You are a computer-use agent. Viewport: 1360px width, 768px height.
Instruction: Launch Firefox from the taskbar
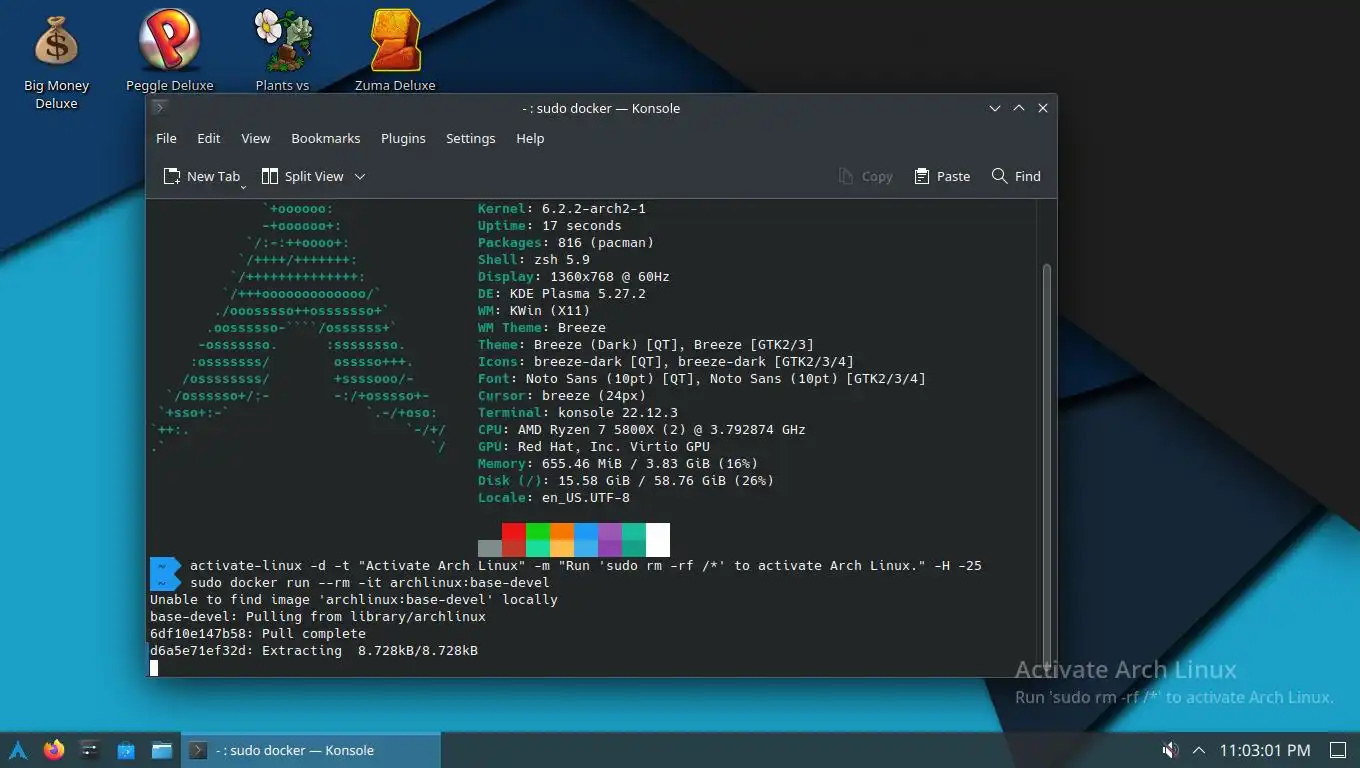(x=54, y=750)
